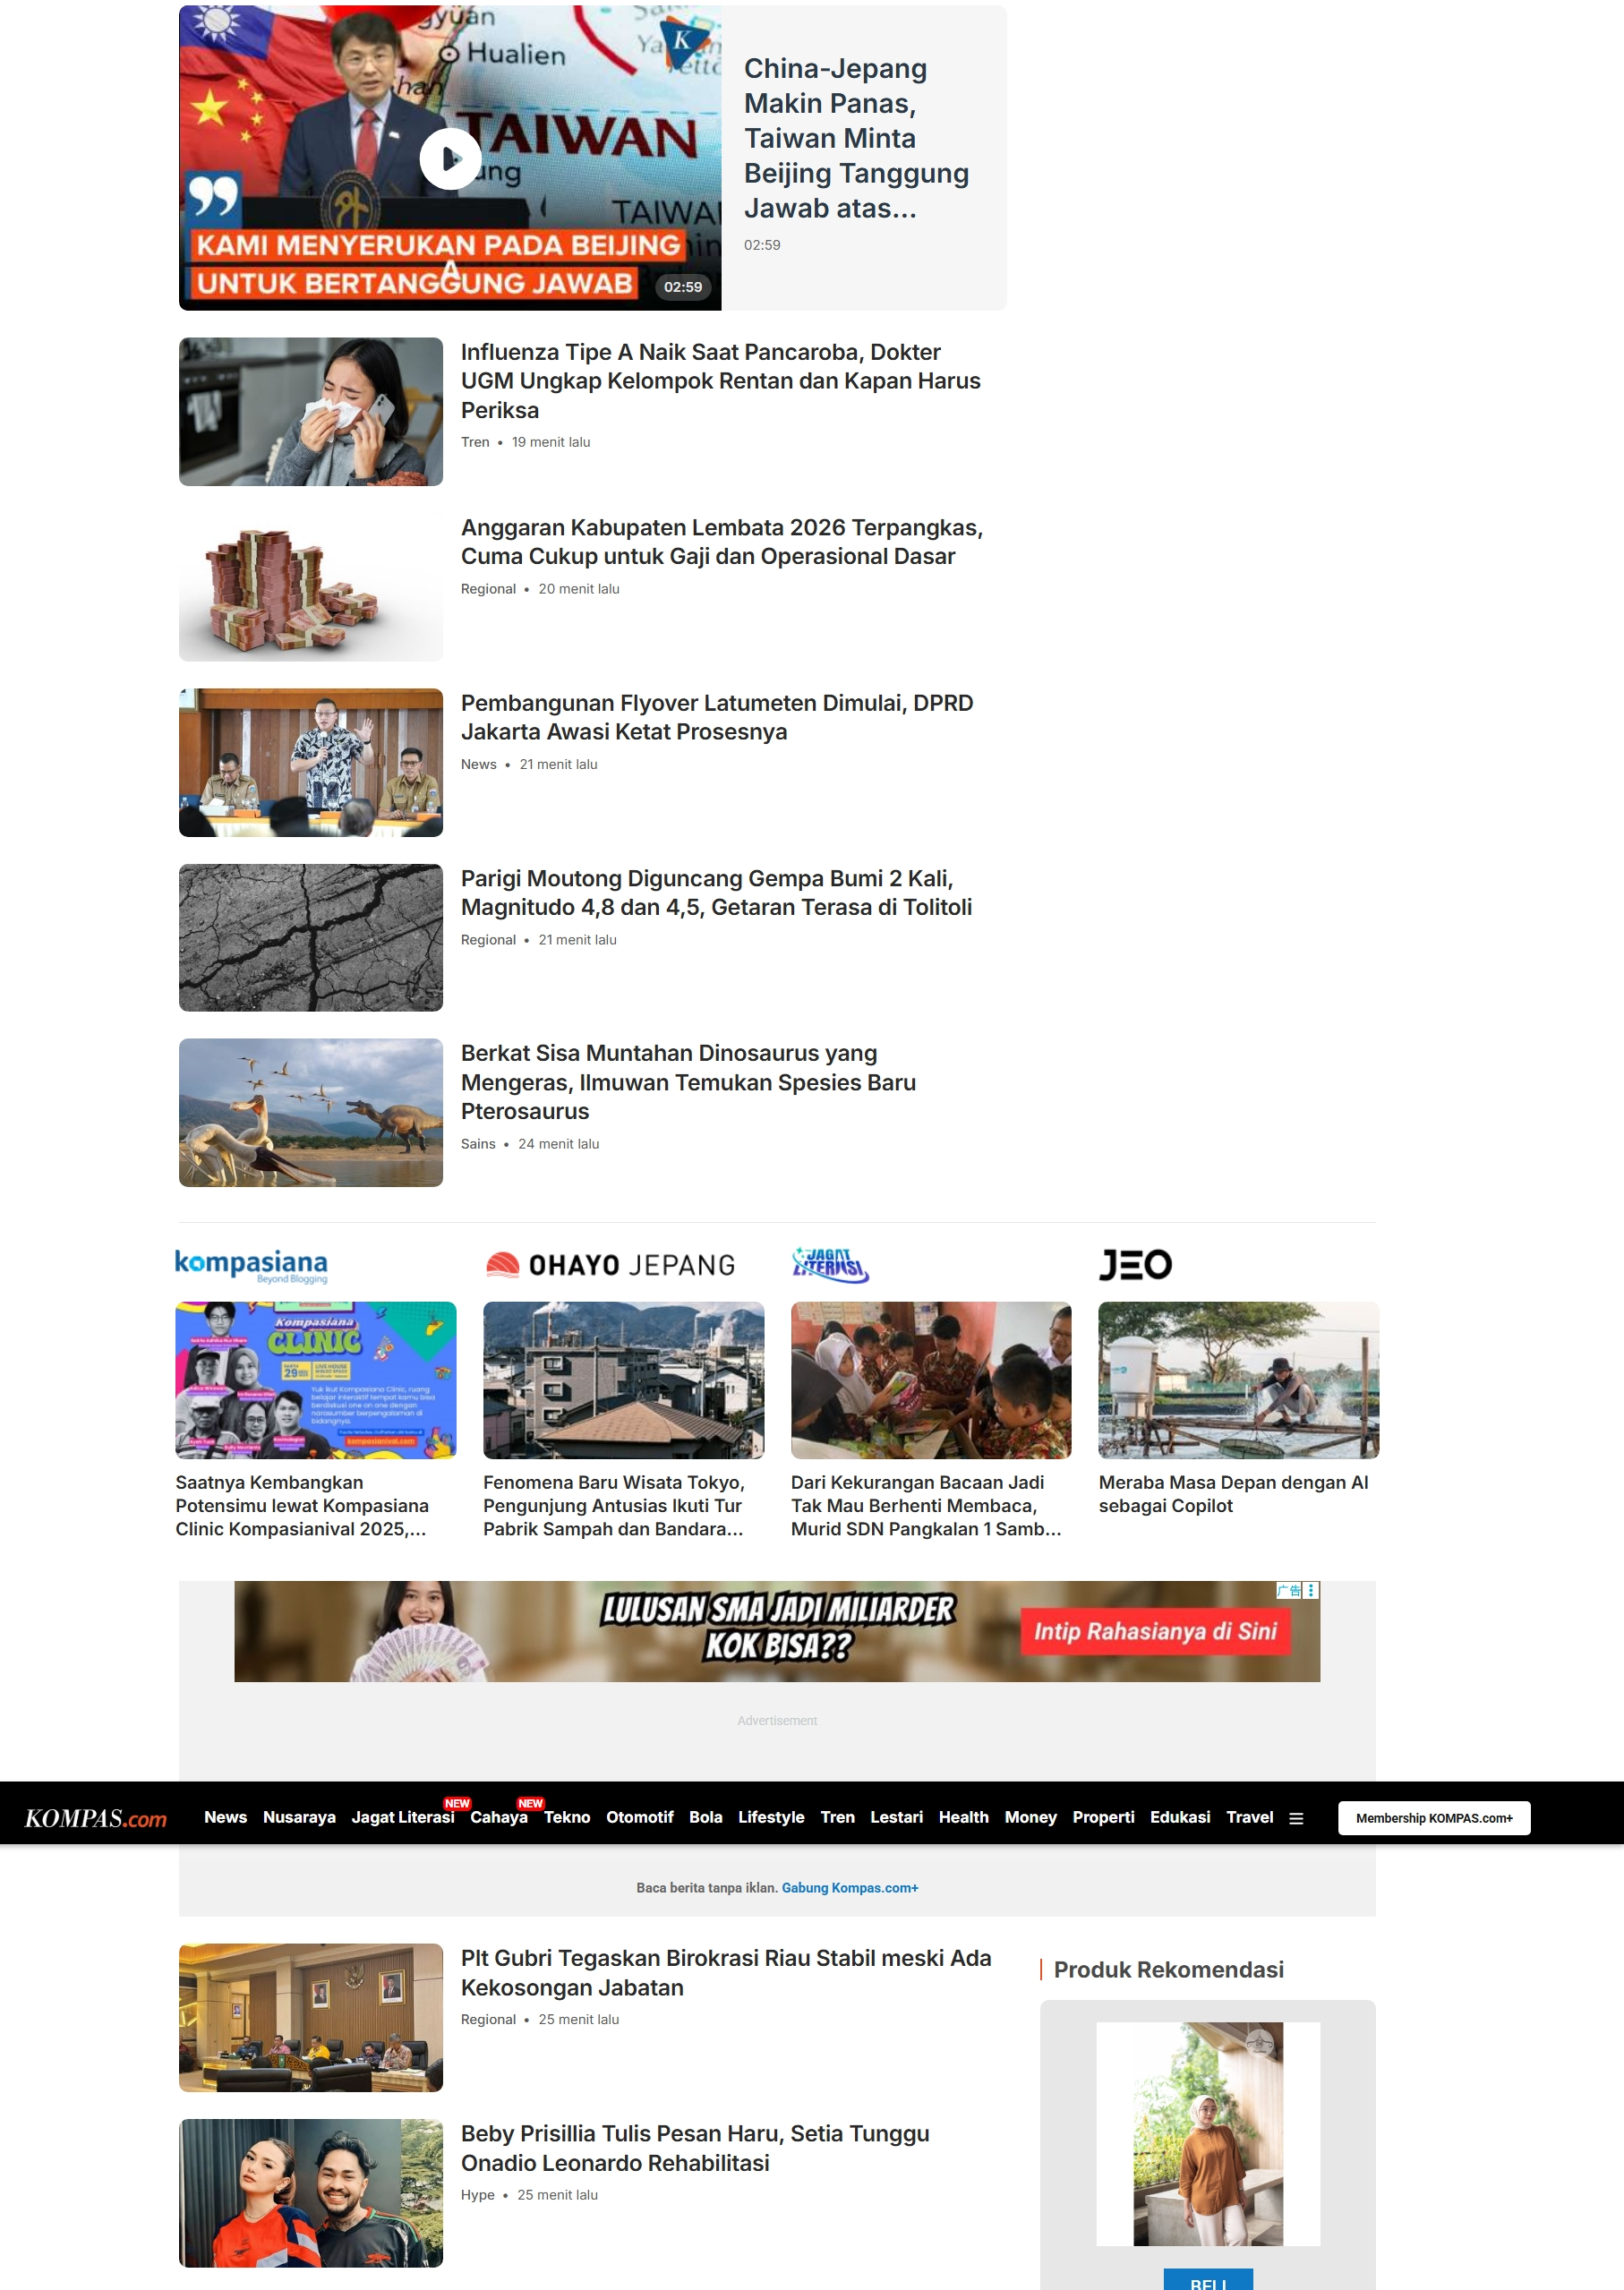The width and height of the screenshot is (1624, 2290).
Task: Read Parigi Moutong earthquake headline
Action: (x=716, y=893)
